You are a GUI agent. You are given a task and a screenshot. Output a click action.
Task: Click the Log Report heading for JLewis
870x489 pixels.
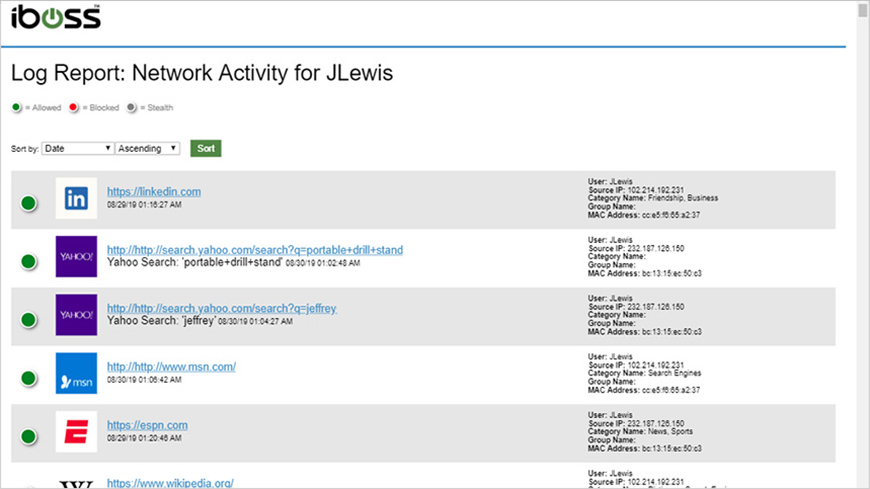pyautogui.click(x=202, y=73)
